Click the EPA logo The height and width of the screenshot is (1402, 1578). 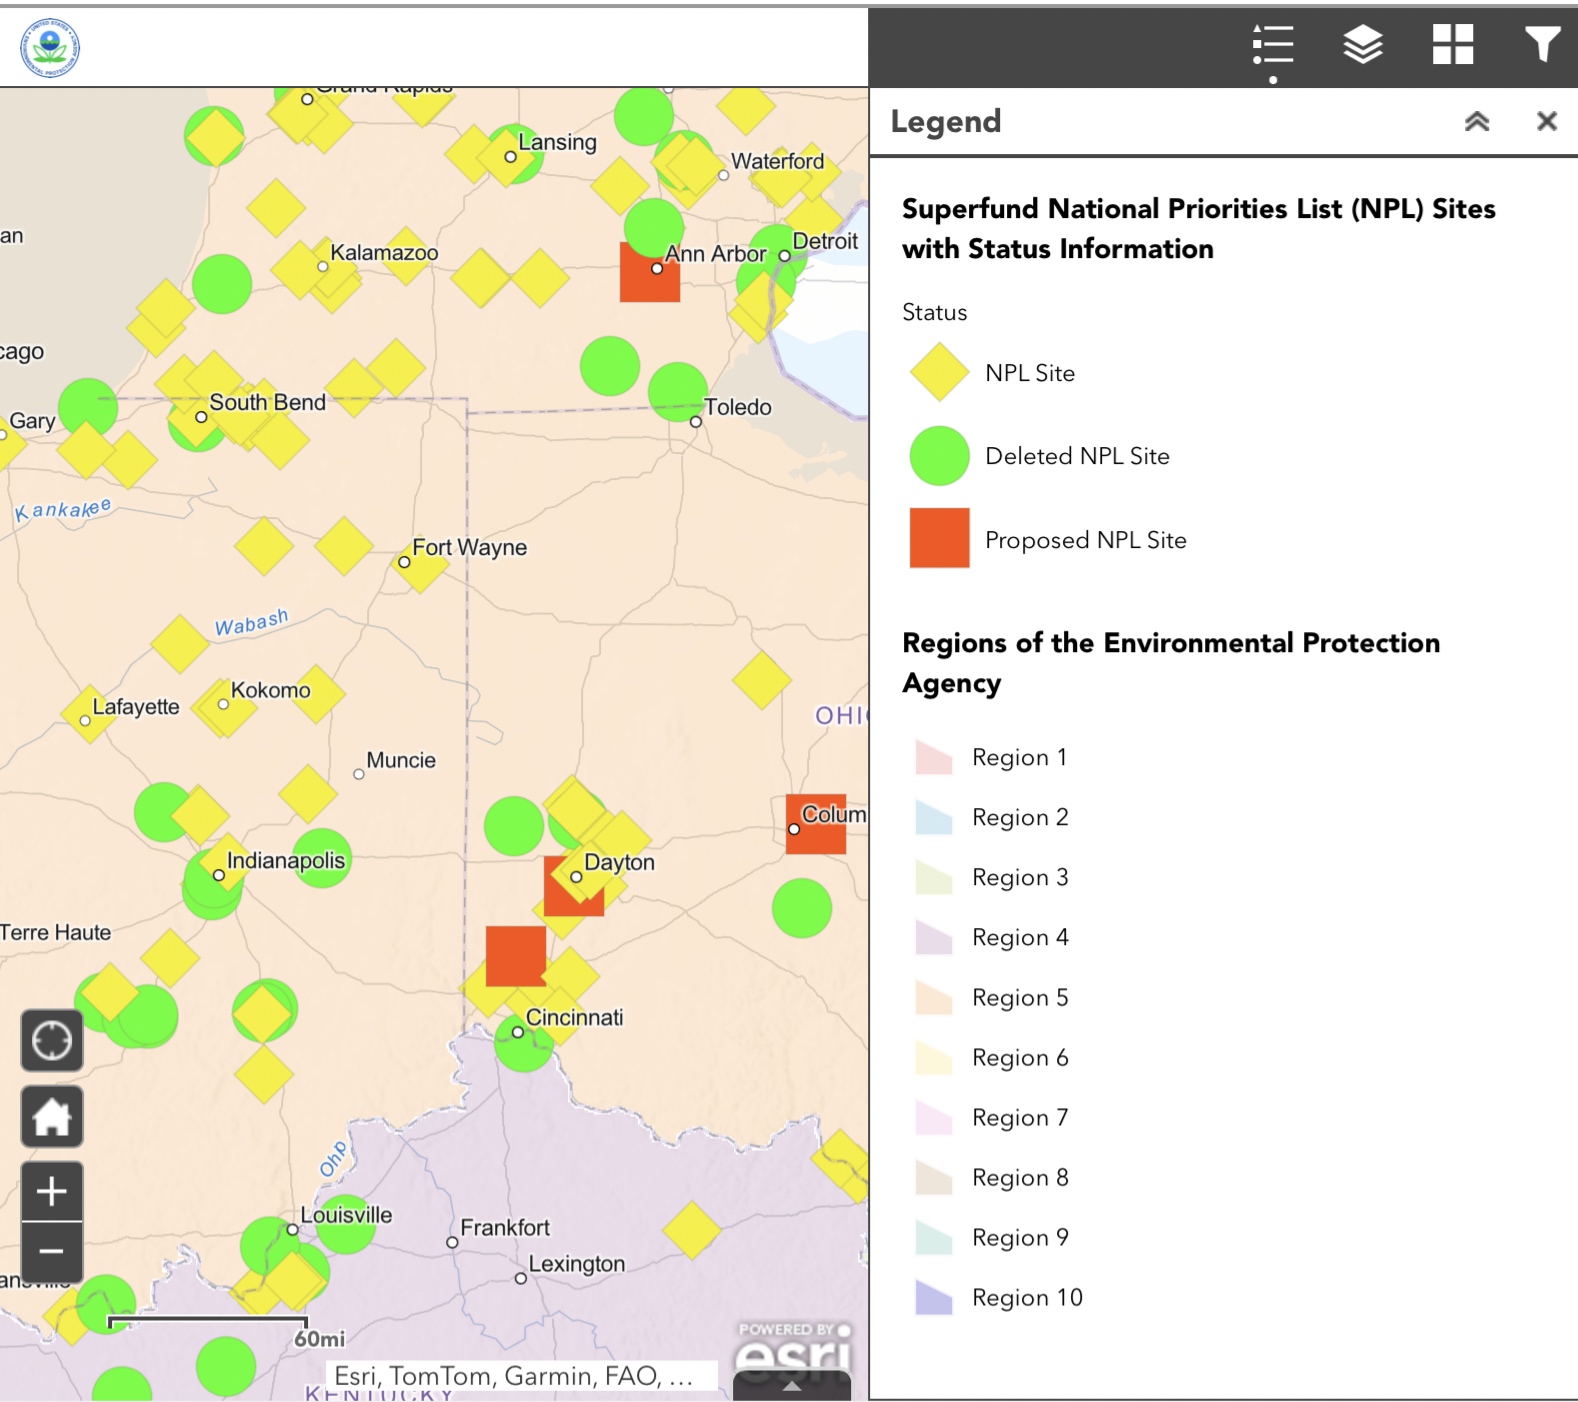click(x=50, y=47)
